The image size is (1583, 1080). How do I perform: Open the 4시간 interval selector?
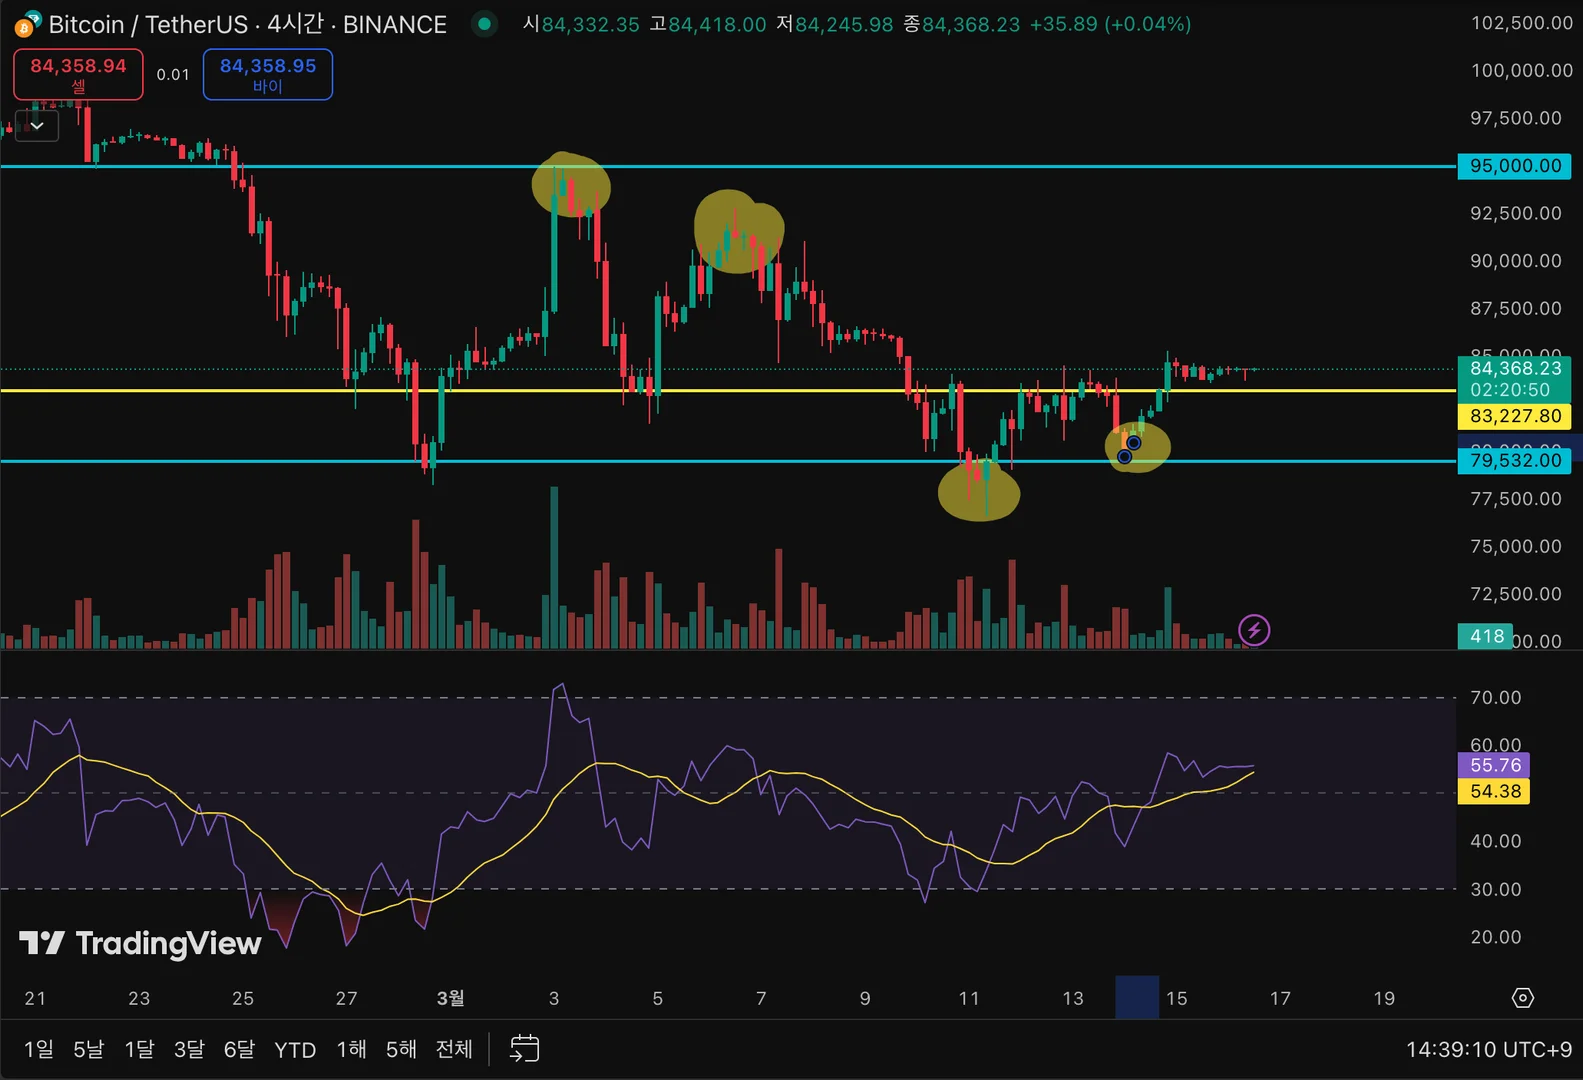(x=295, y=24)
